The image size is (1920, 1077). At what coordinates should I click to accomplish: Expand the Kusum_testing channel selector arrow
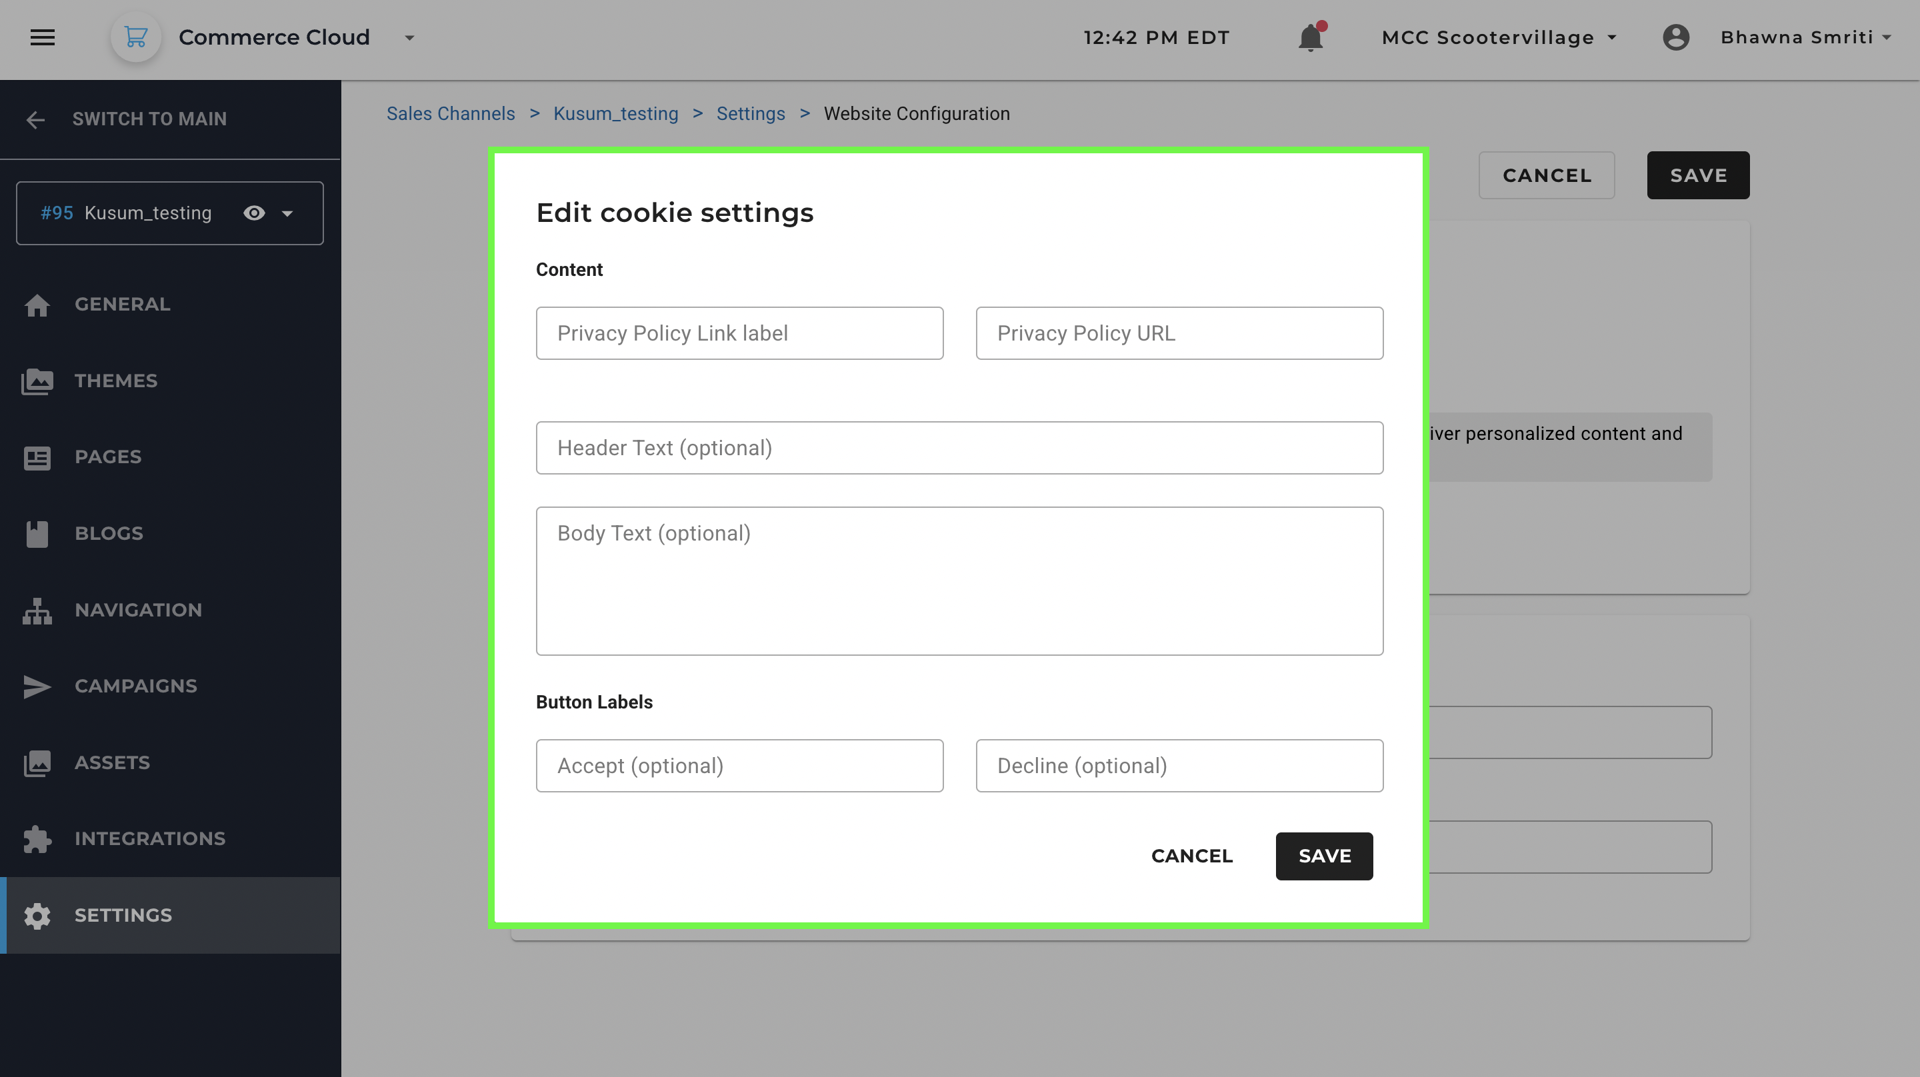coord(288,214)
